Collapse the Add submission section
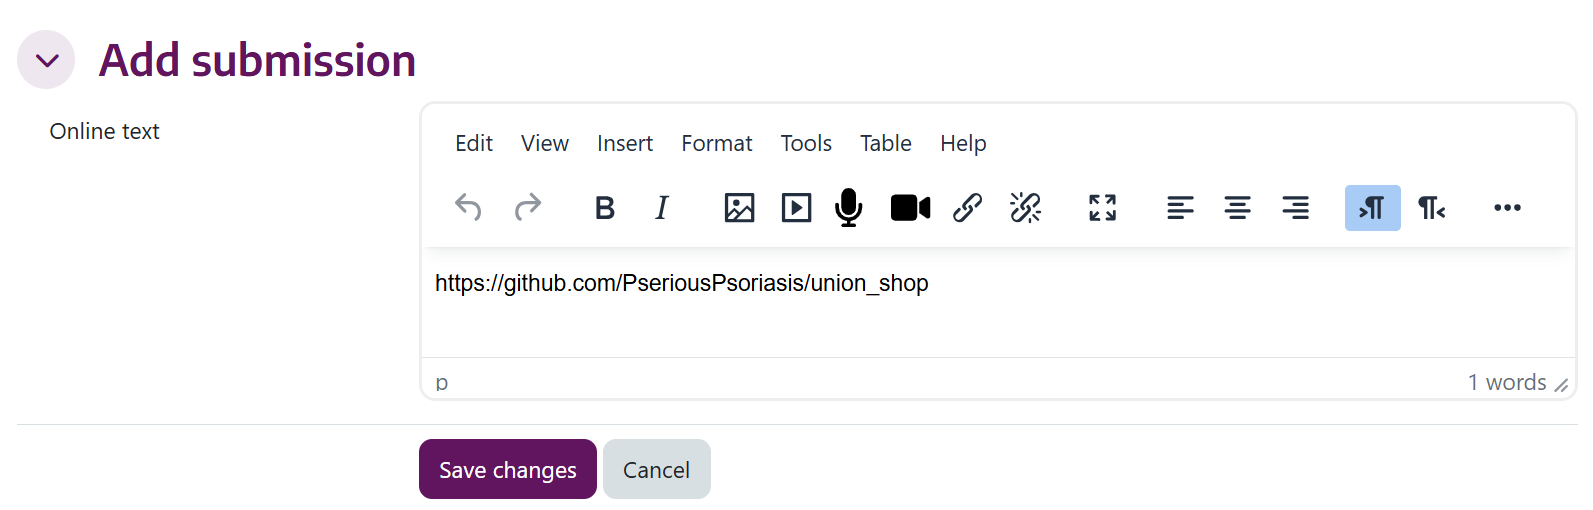The height and width of the screenshot is (510, 1593). [46, 60]
